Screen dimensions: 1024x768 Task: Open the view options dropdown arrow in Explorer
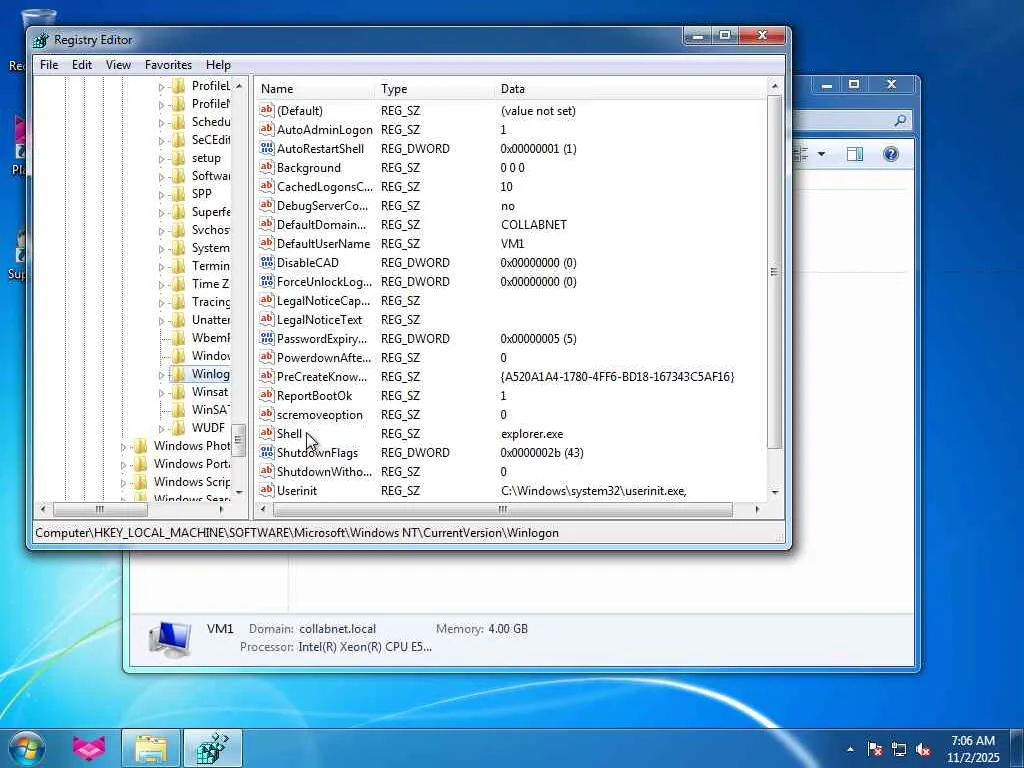coord(822,154)
